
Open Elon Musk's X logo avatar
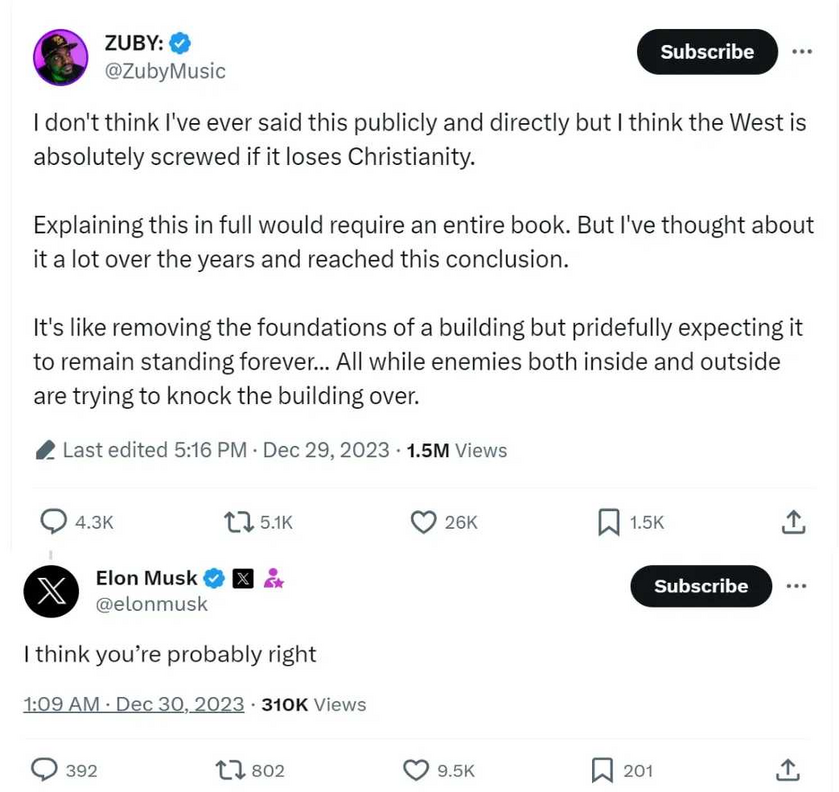click(51, 591)
